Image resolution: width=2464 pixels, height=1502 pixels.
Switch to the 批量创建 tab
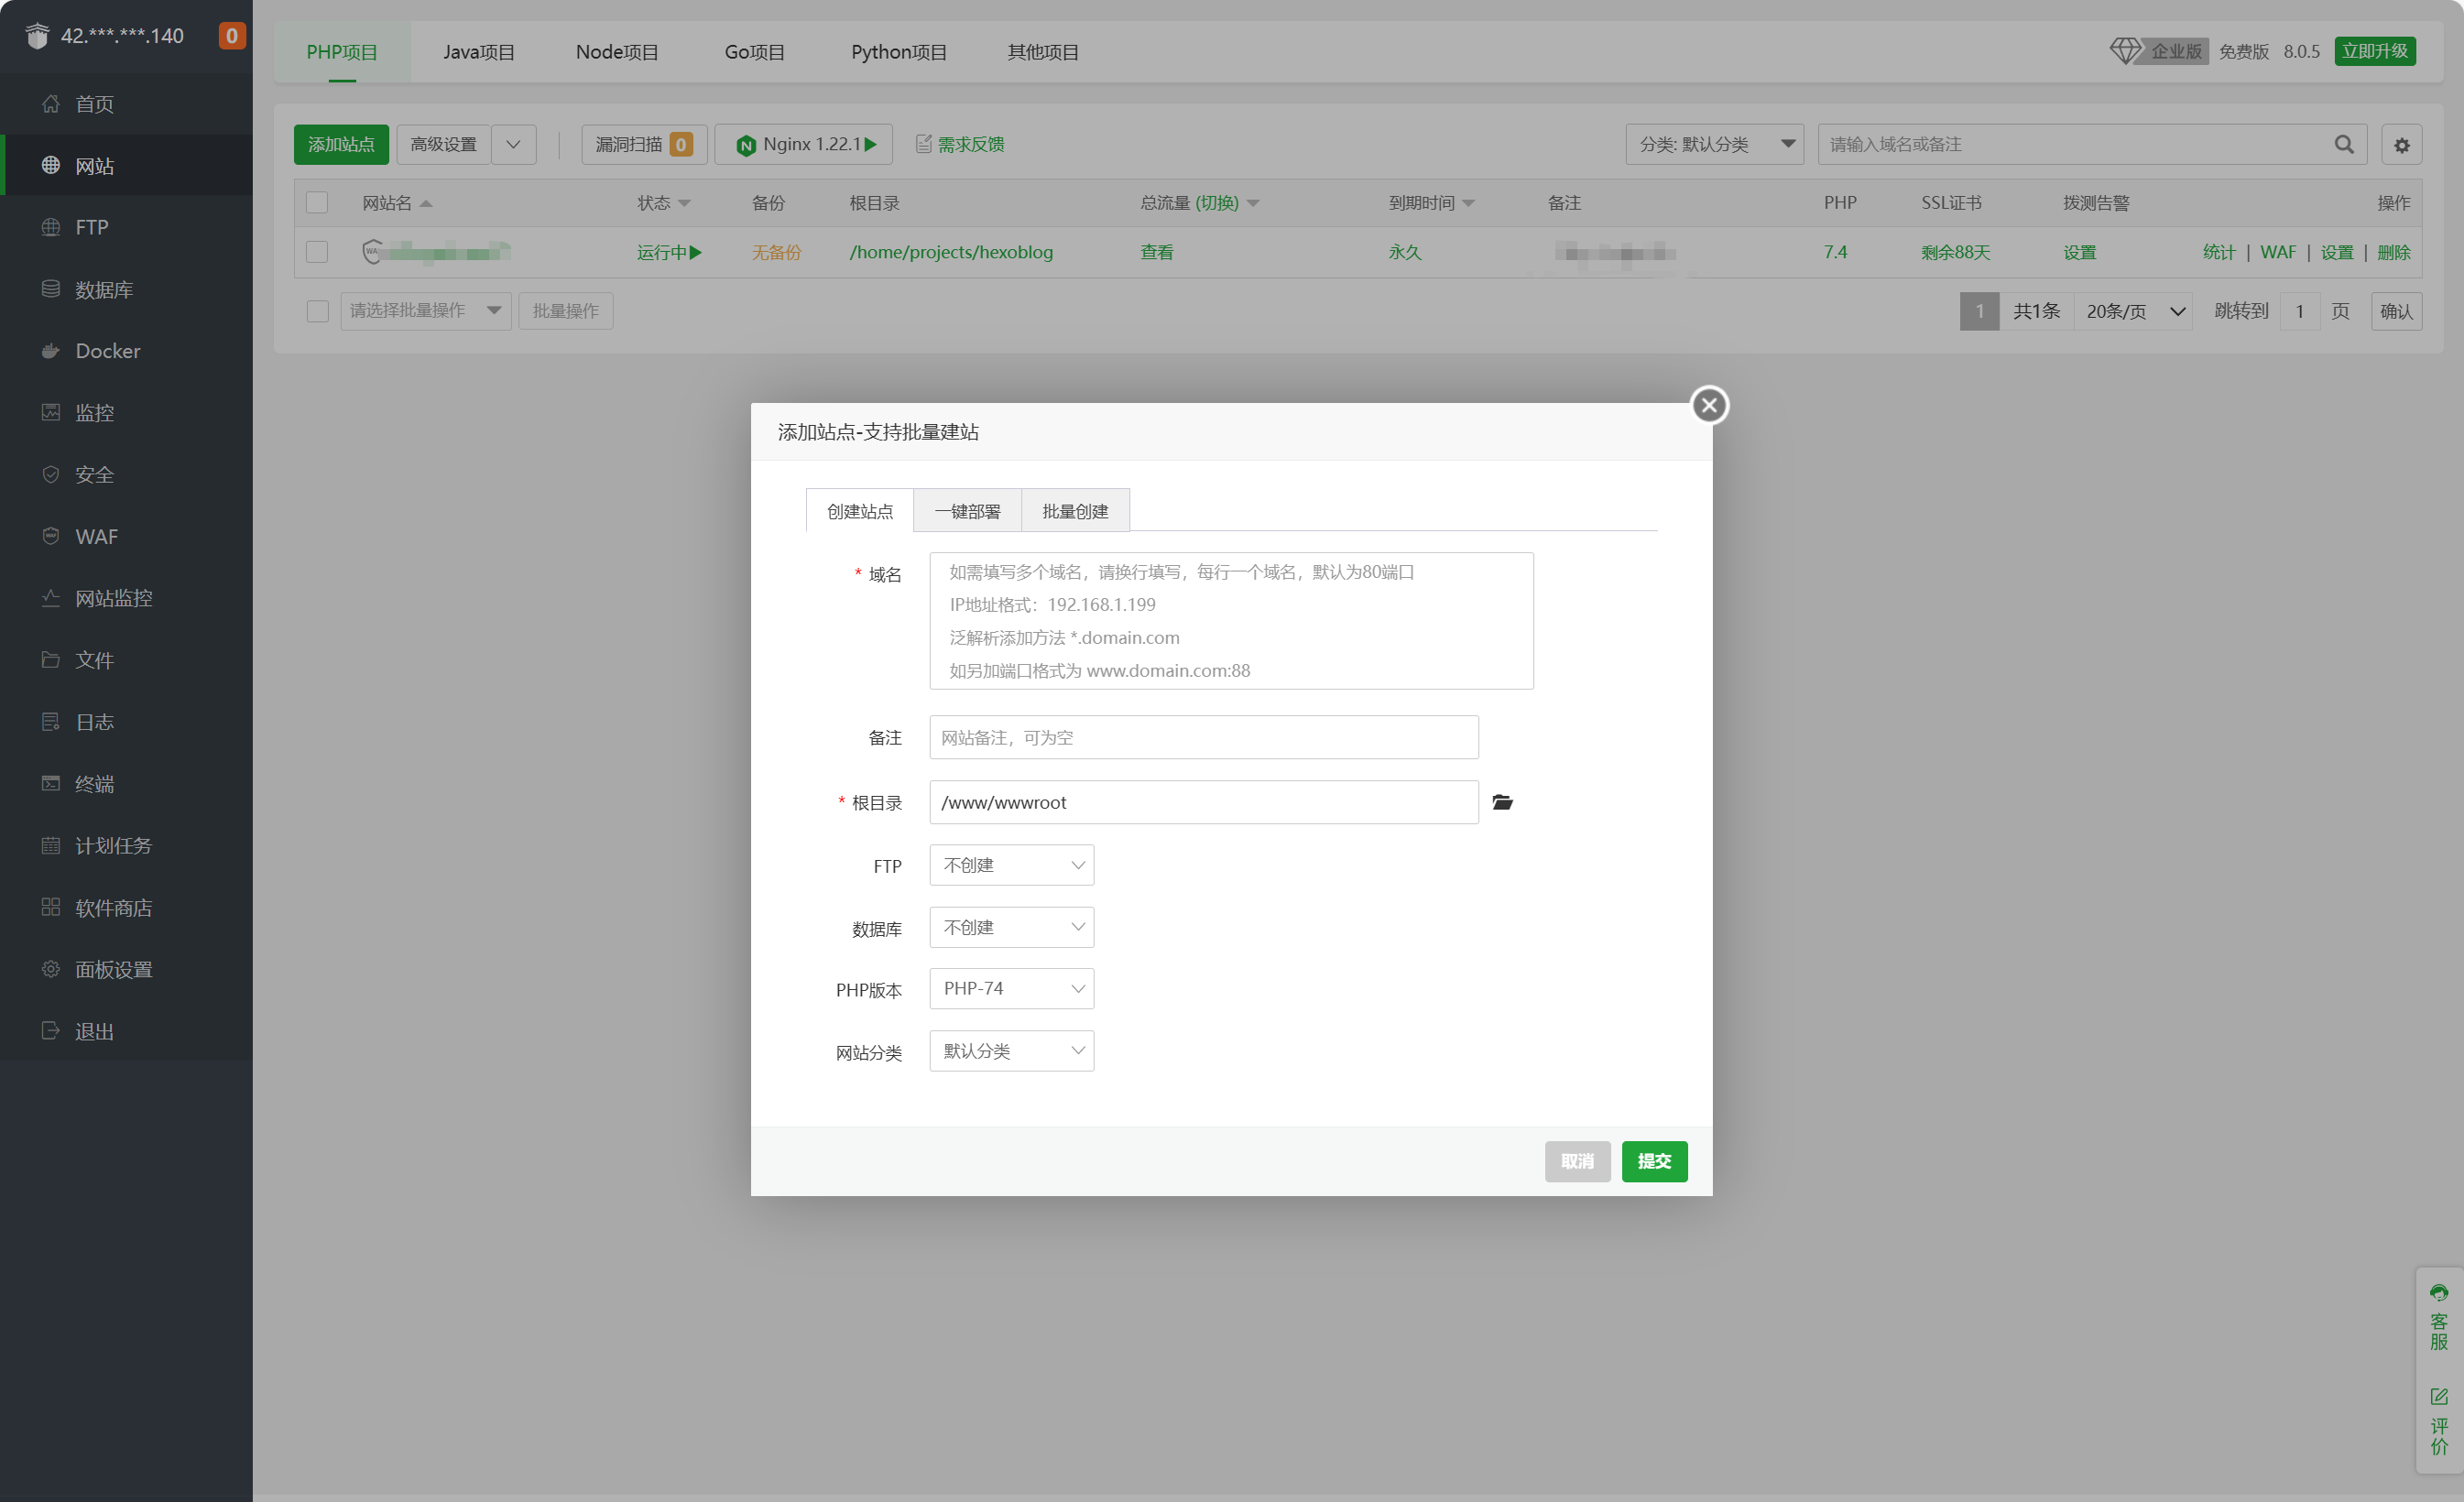pos(1075,511)
